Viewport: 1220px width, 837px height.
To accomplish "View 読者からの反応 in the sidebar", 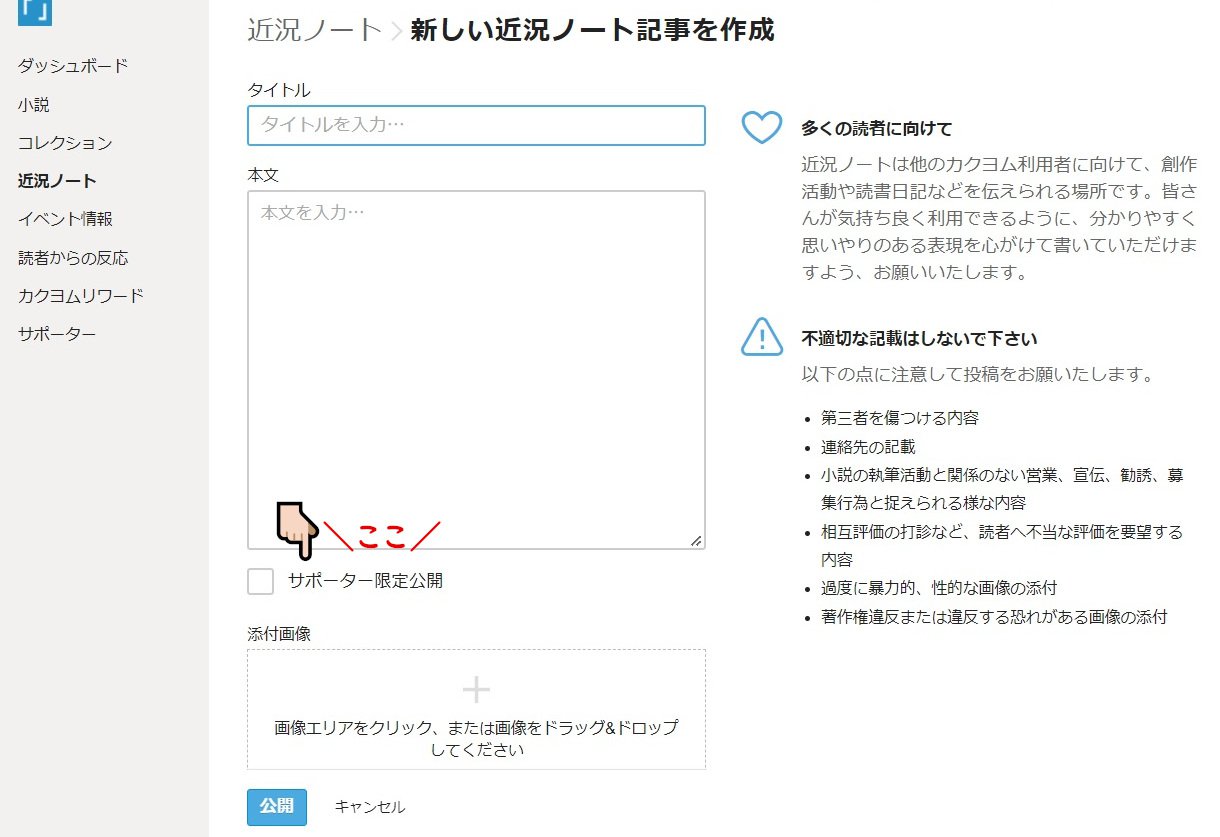I will coord(73,258).
